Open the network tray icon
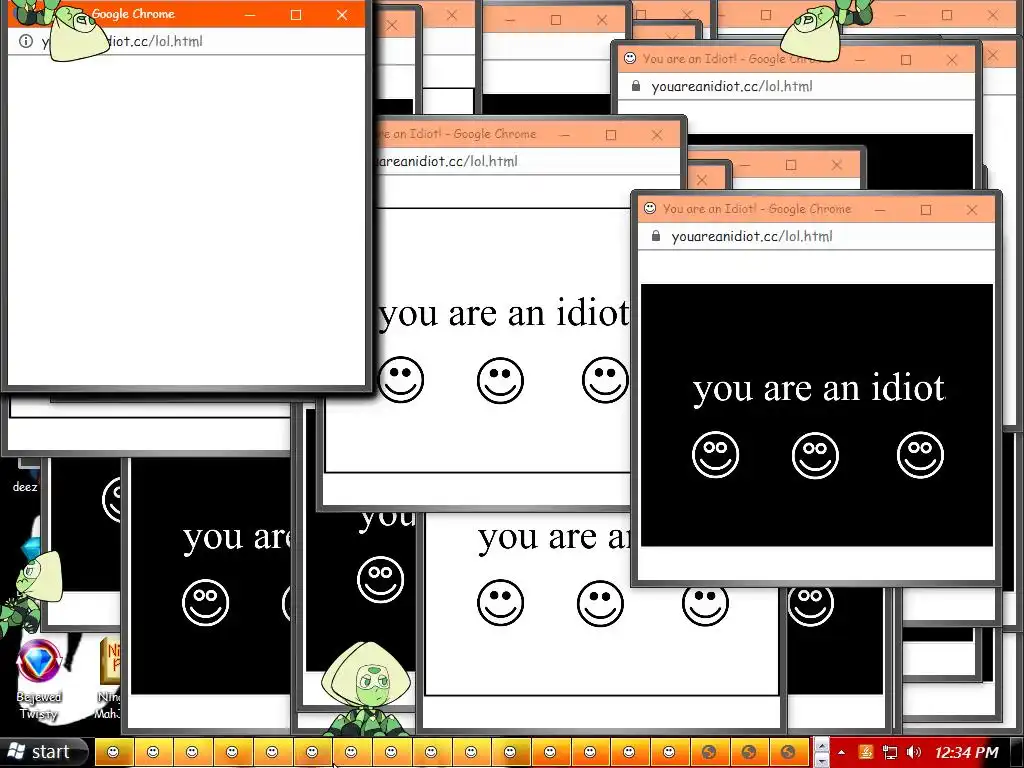Screen dimensions: 1024x768 [889, 752]
